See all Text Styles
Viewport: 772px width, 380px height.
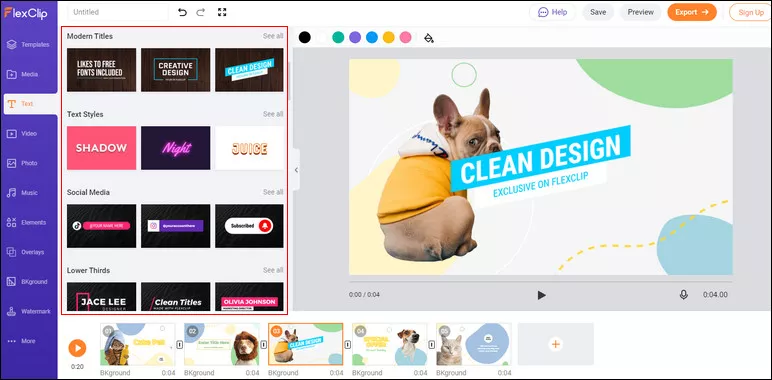tap(273, 114)
